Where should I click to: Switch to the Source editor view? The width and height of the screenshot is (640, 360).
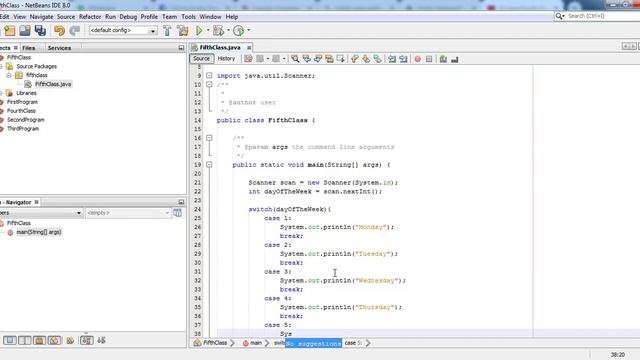click(x=201, y=59)
